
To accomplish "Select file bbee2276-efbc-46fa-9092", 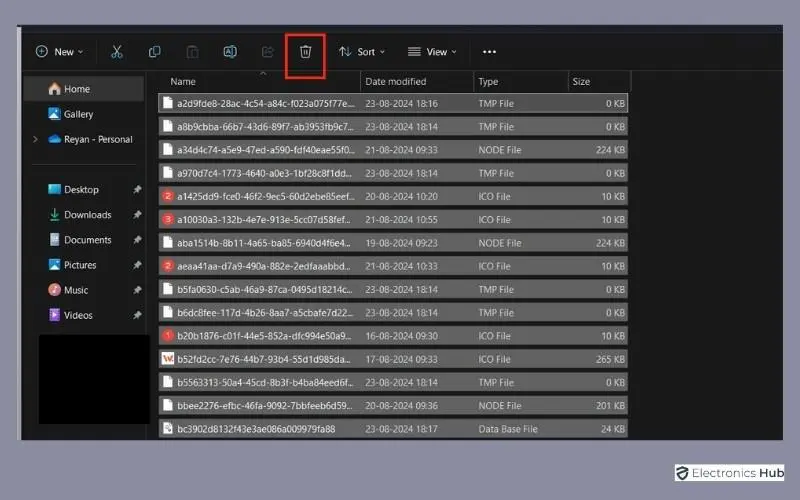I will coord(393,406).
